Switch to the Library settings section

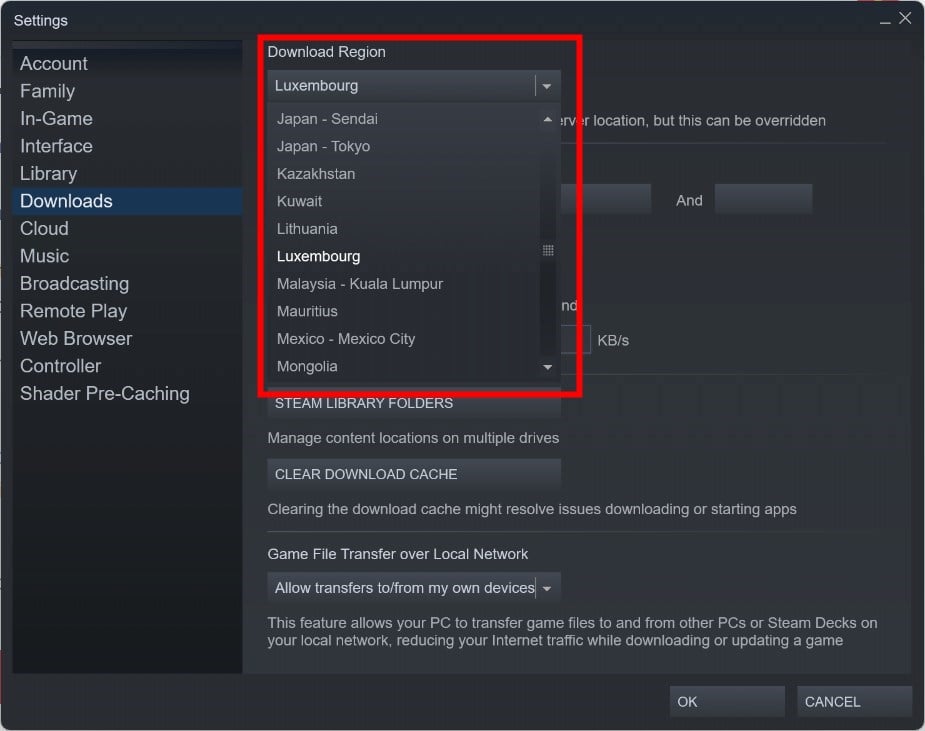point(48,173)
